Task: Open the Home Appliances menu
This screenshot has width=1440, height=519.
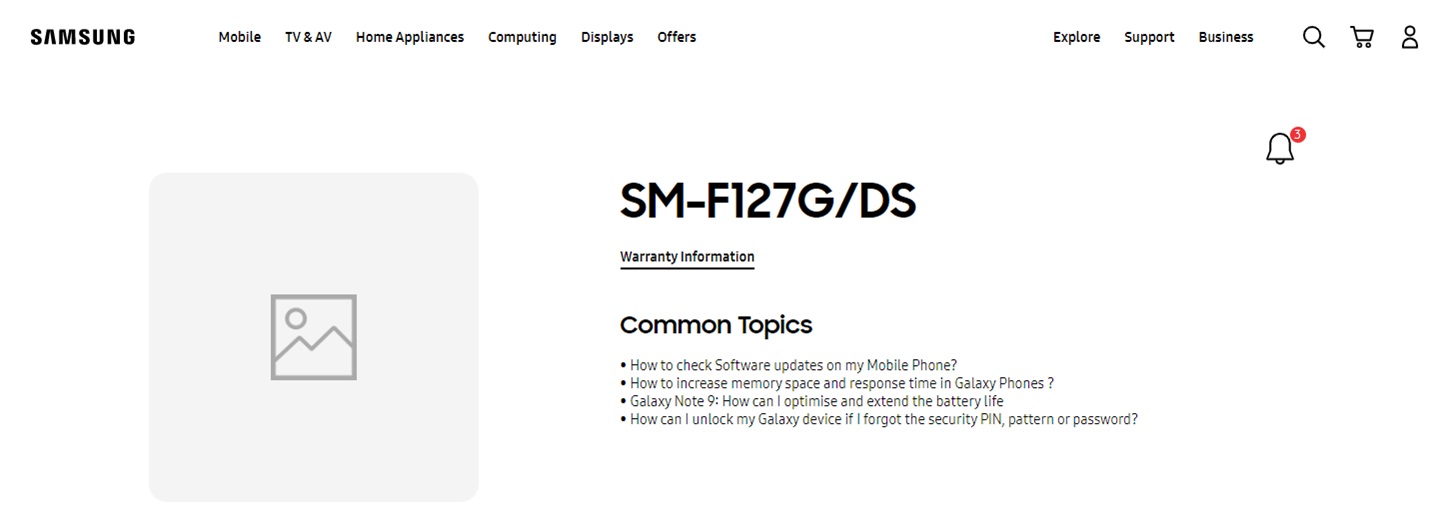Action: click(x=409, y=37)
